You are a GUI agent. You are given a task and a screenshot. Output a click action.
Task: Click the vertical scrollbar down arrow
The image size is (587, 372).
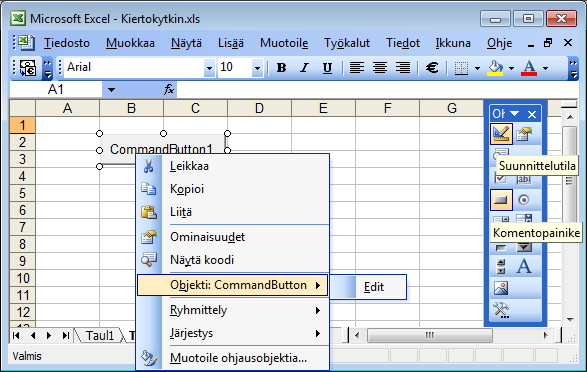pos(571,320)
